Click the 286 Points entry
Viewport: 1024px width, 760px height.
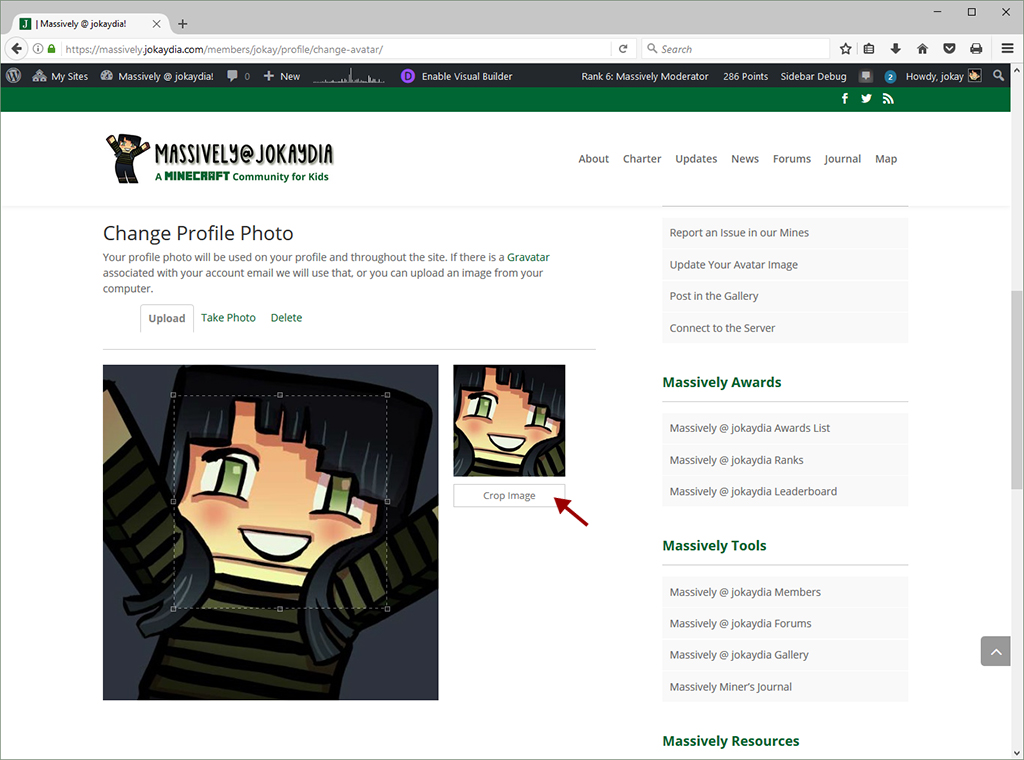(x=745, y=76)
